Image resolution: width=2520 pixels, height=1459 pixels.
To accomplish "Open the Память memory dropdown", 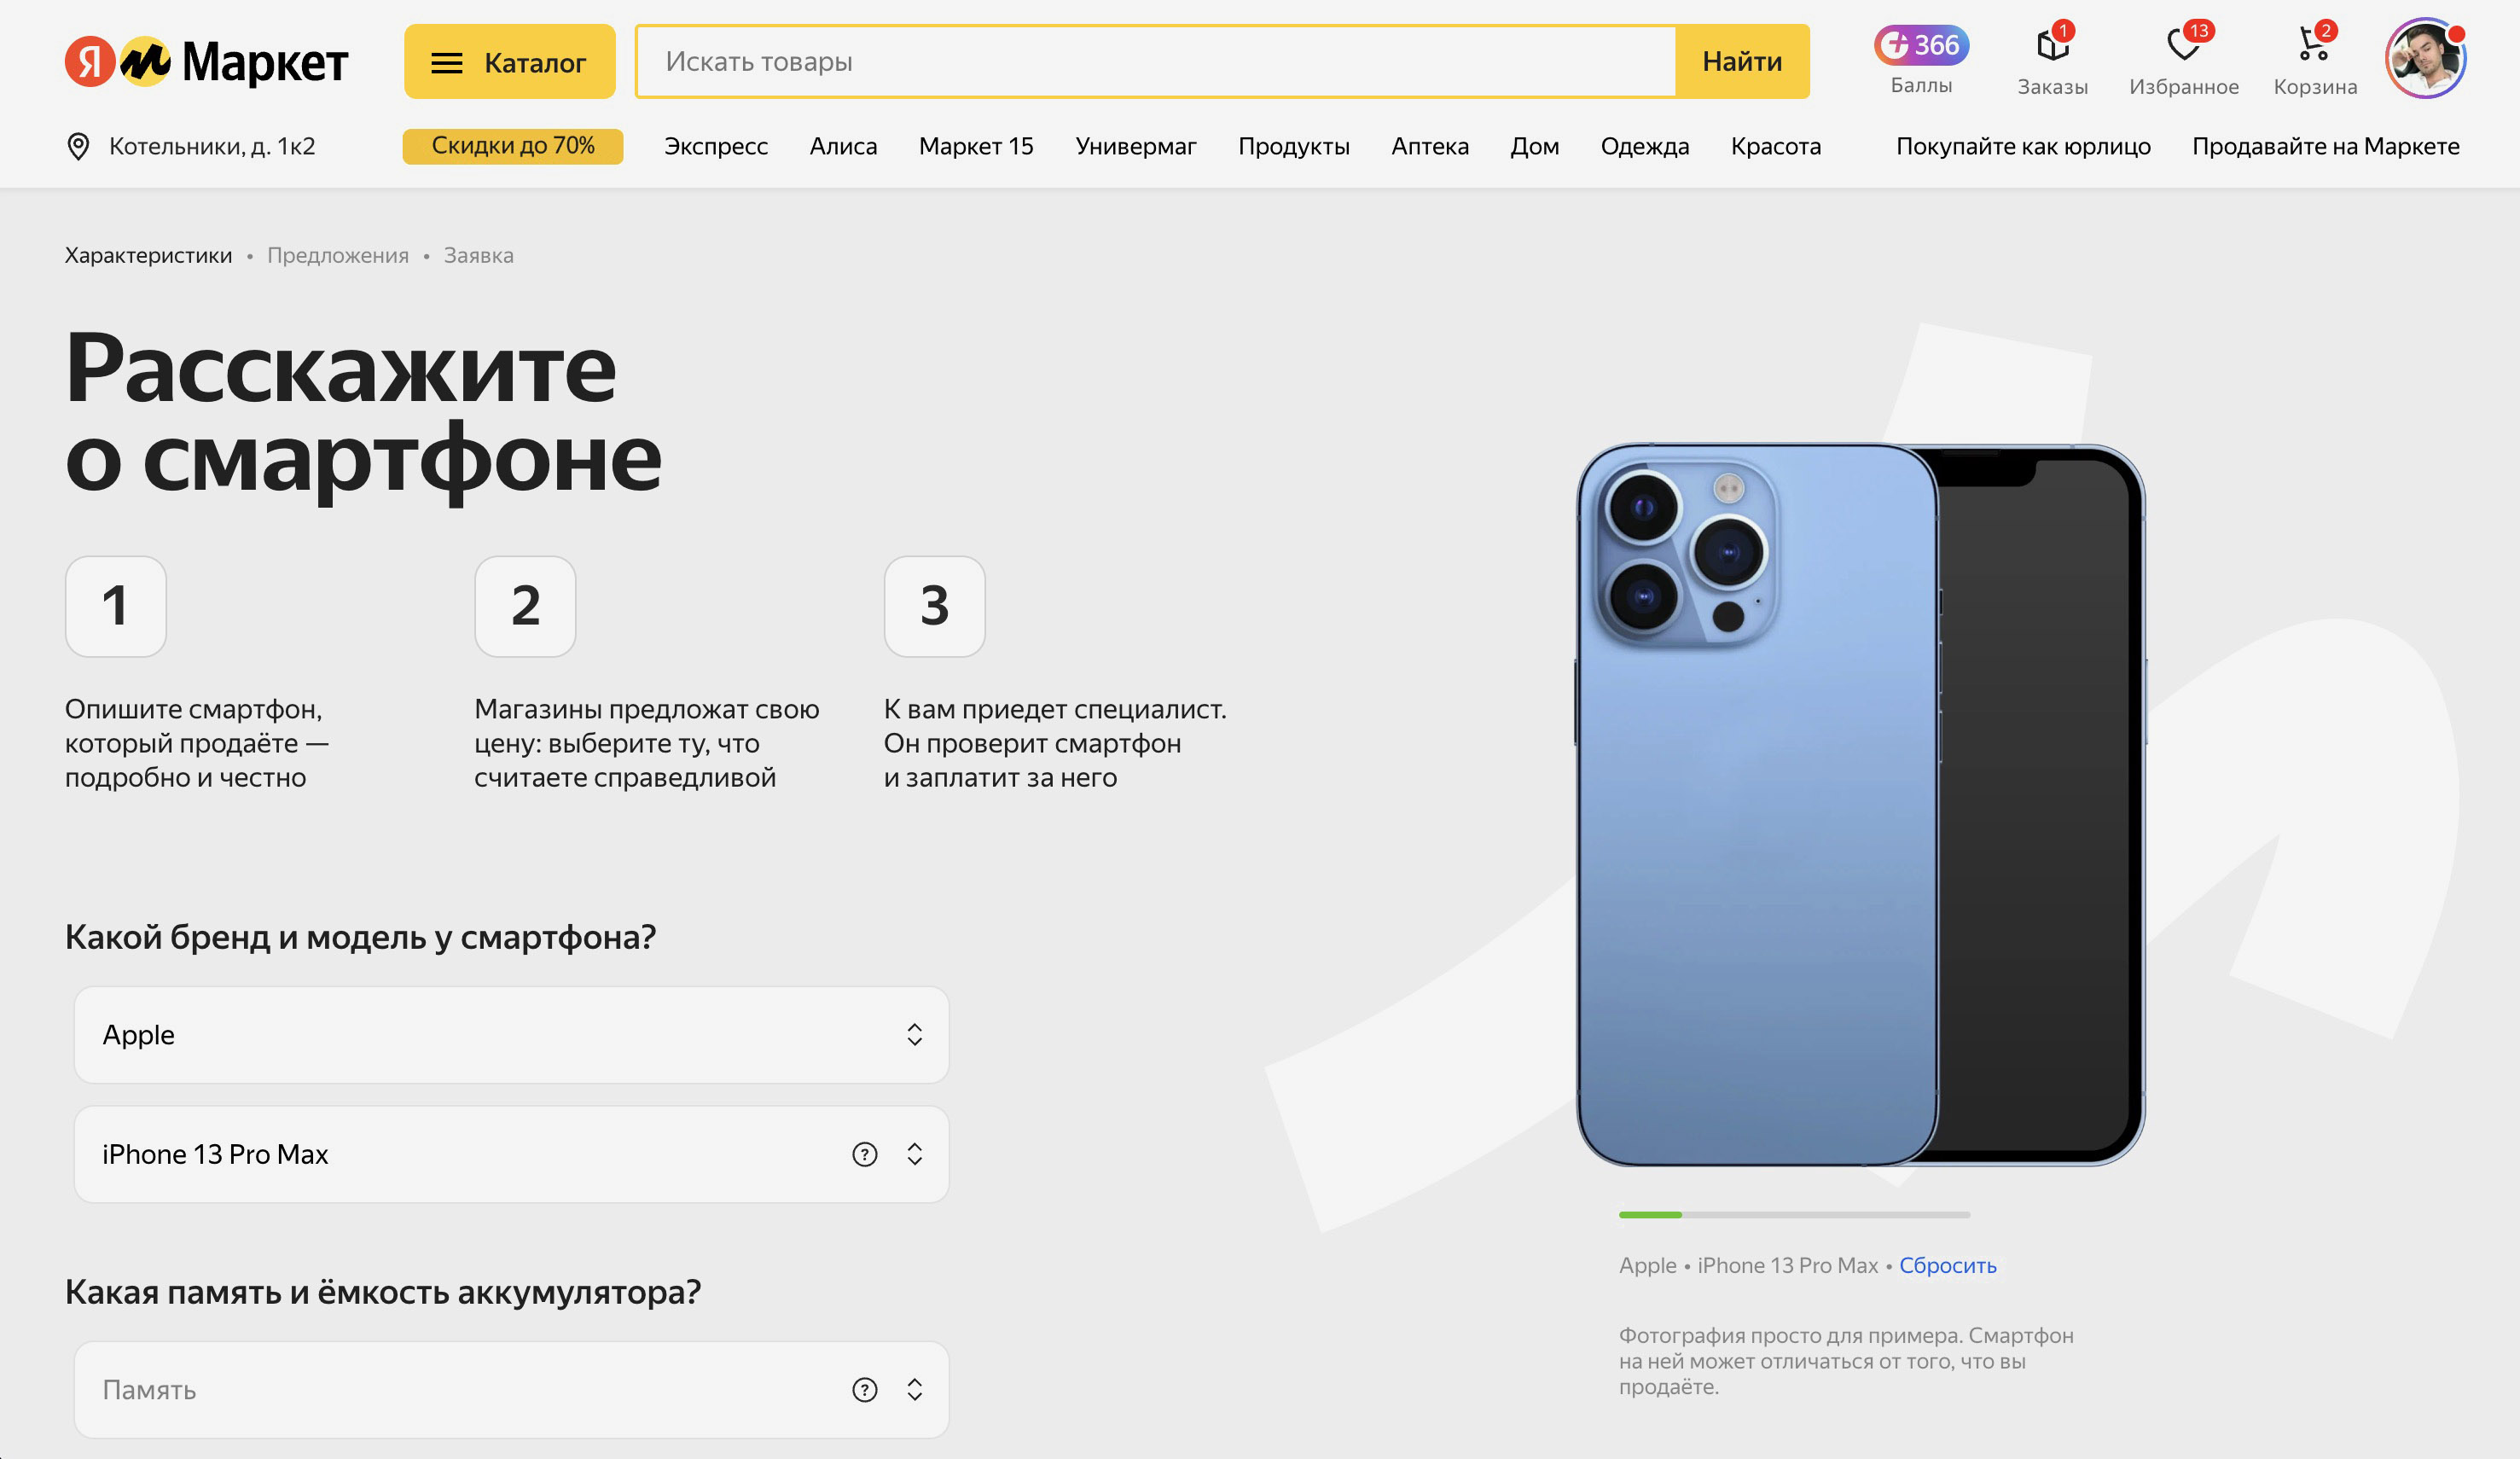I will point(511,1389).
